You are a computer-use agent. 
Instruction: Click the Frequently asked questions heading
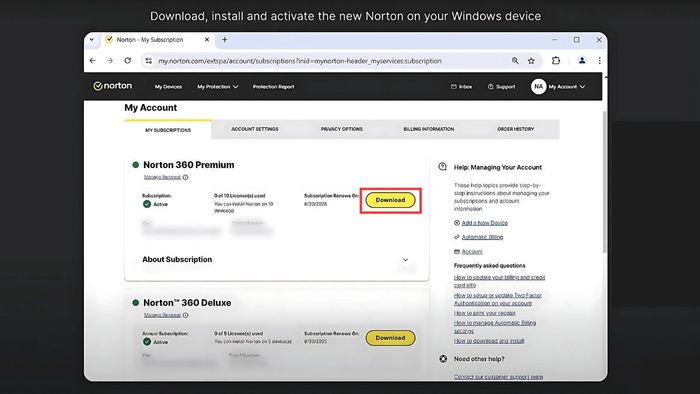[x=489, y=265]
